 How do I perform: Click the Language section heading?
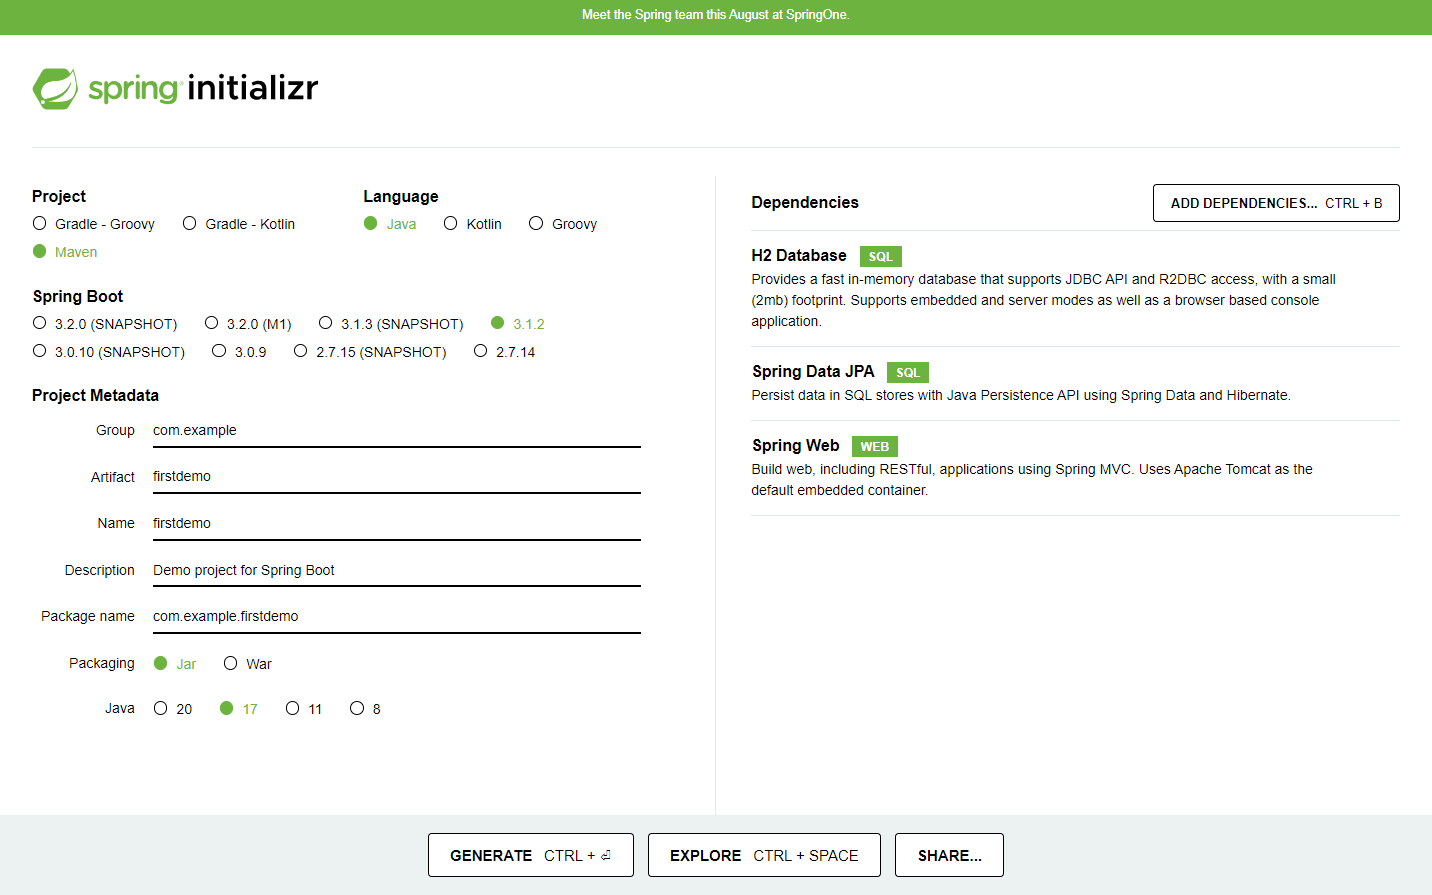(401, 197)
